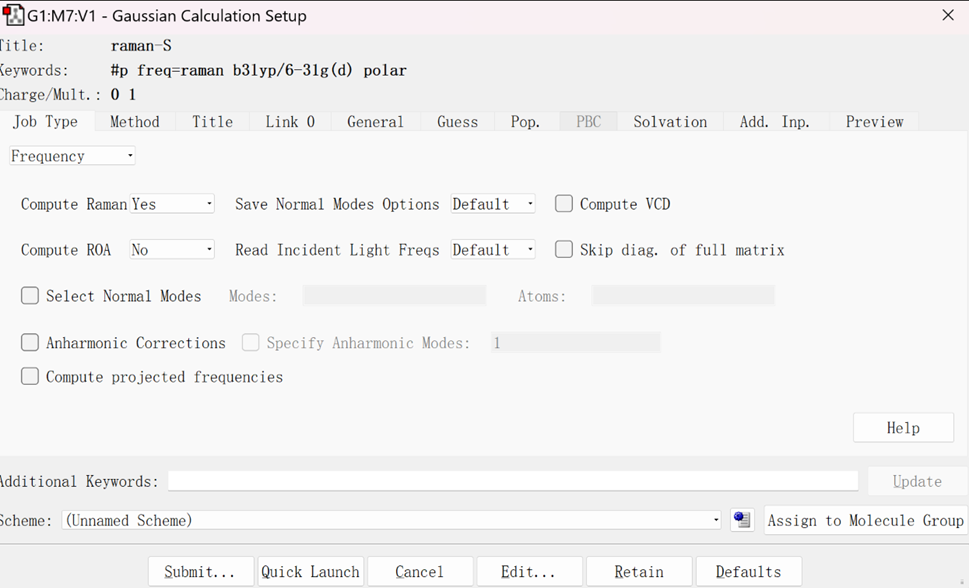Go to the Preview tab
This screenshot has width=969, height=588.
[874, 122]
